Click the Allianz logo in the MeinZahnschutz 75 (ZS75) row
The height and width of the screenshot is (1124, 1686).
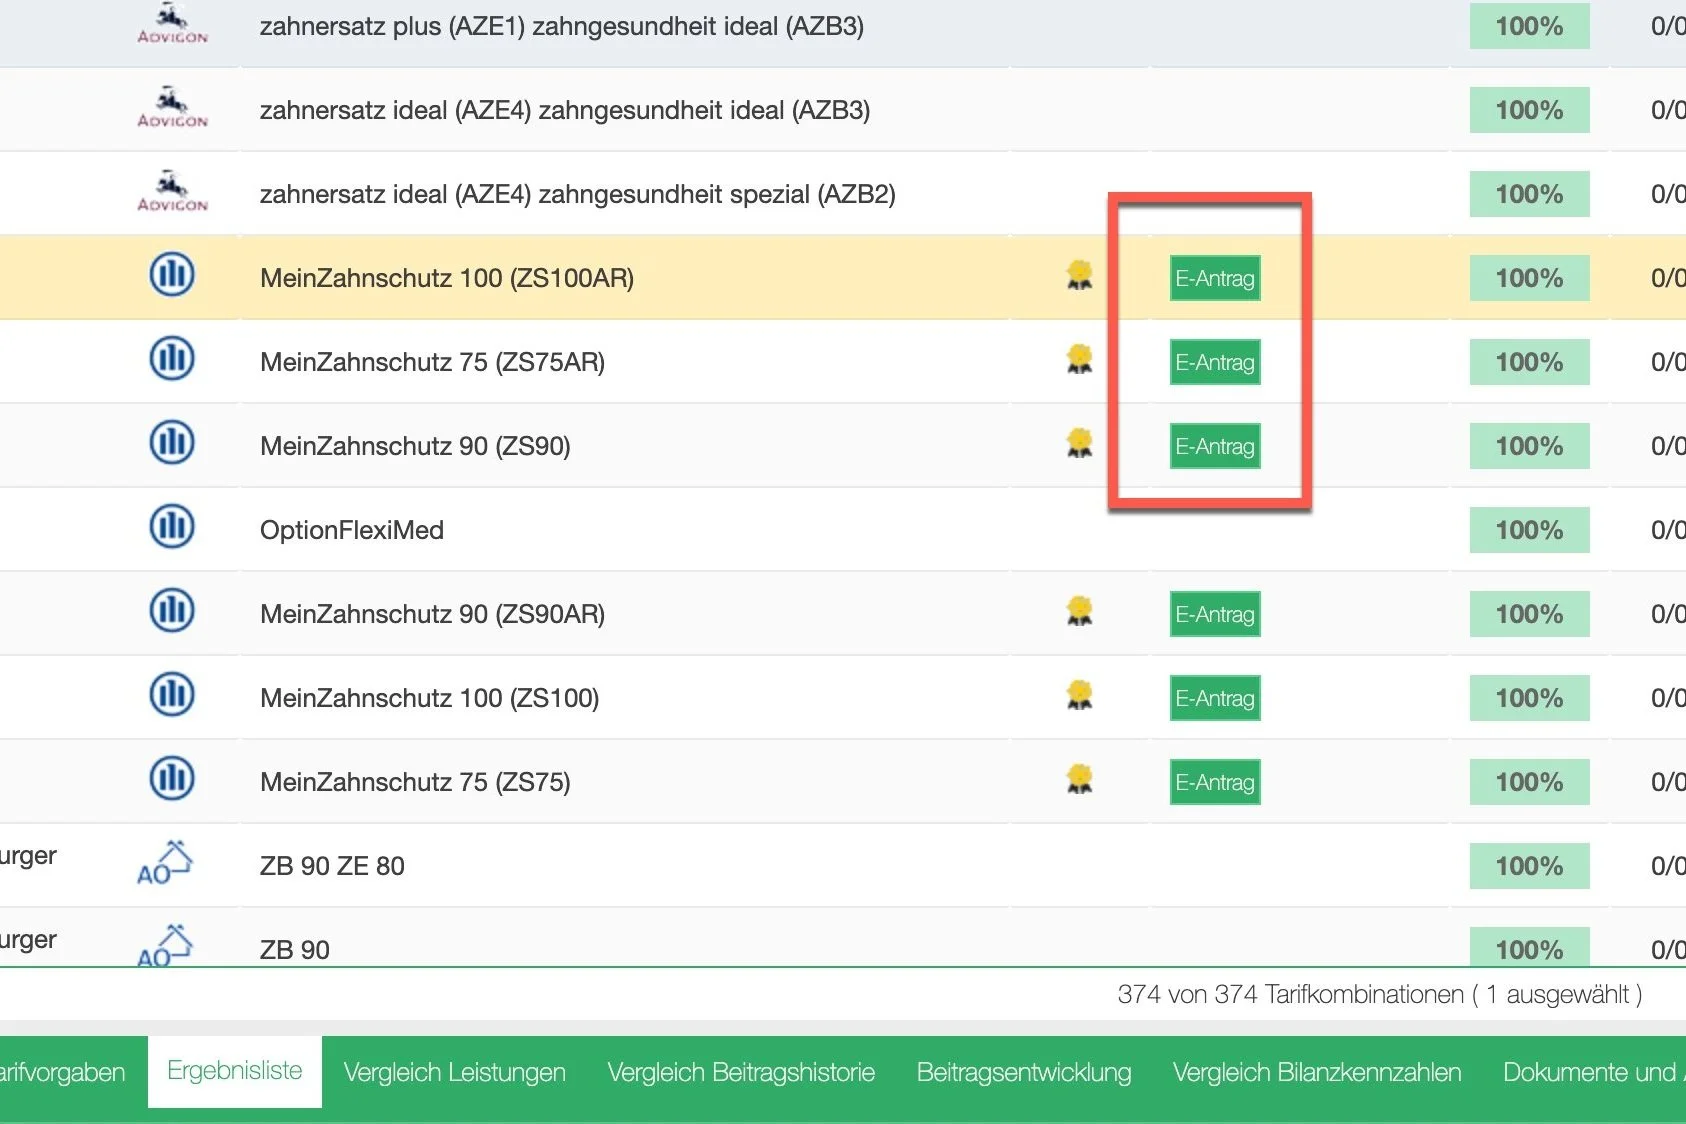click(172, 779)
